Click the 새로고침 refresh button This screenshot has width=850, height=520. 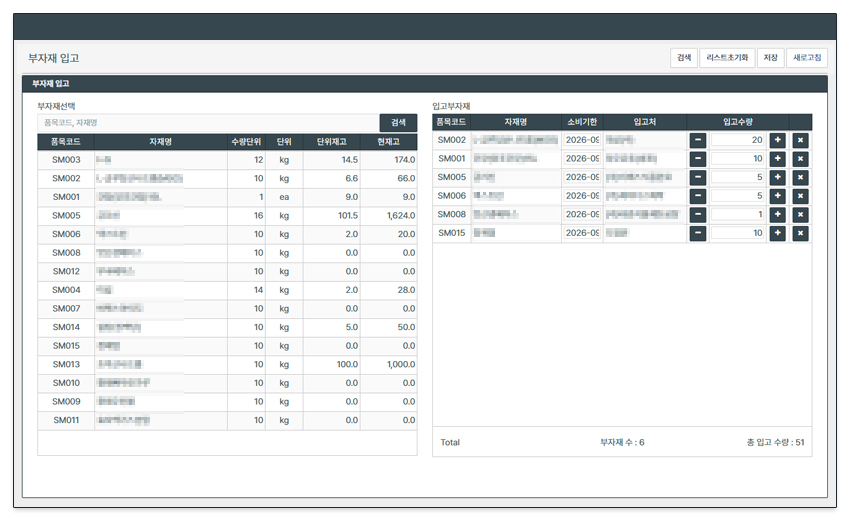tap(807, 58)
